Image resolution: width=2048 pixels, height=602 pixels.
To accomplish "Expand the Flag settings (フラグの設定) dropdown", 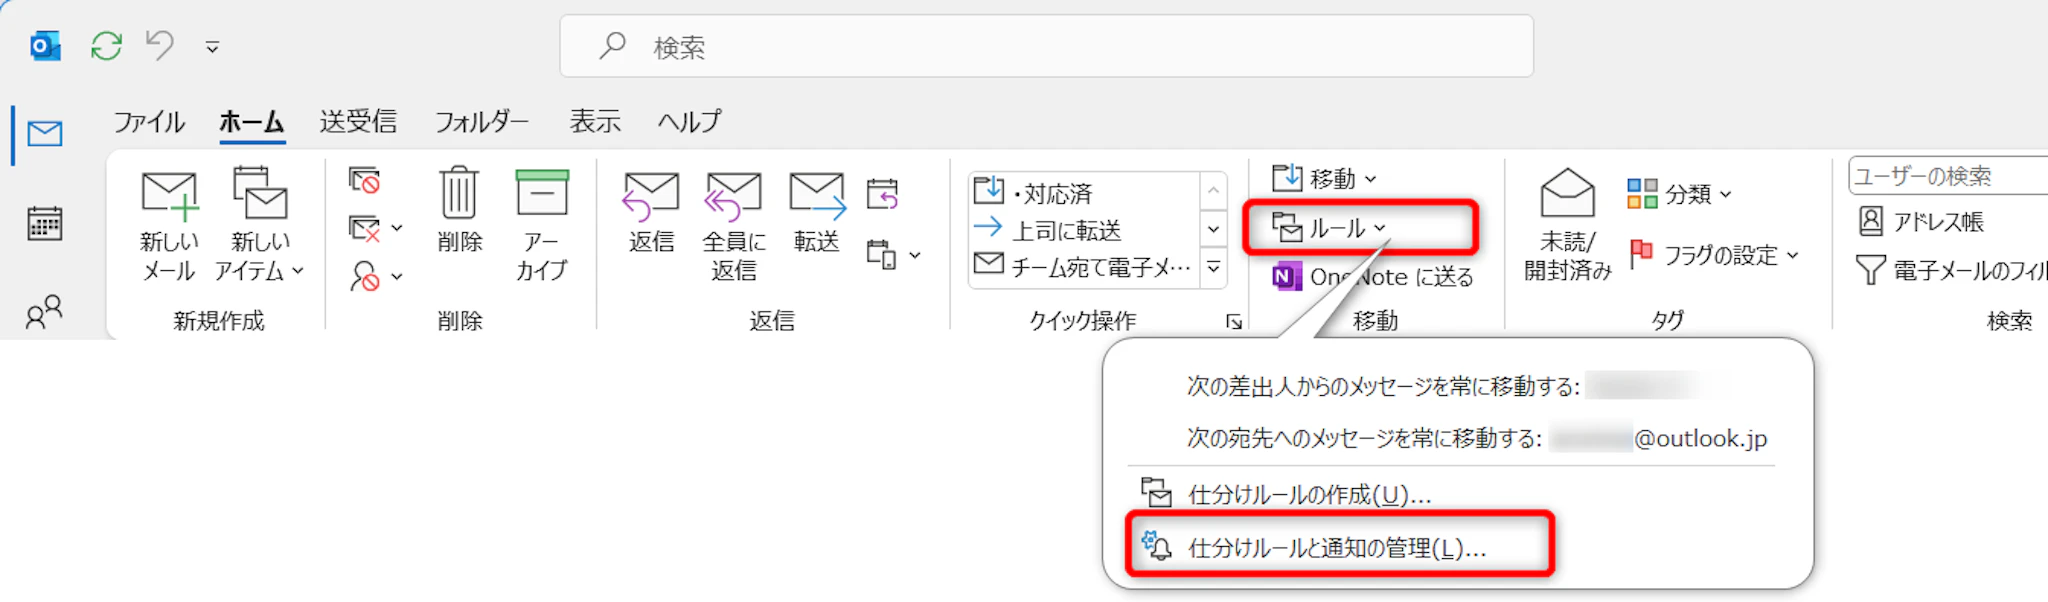I will point(1714,255).
